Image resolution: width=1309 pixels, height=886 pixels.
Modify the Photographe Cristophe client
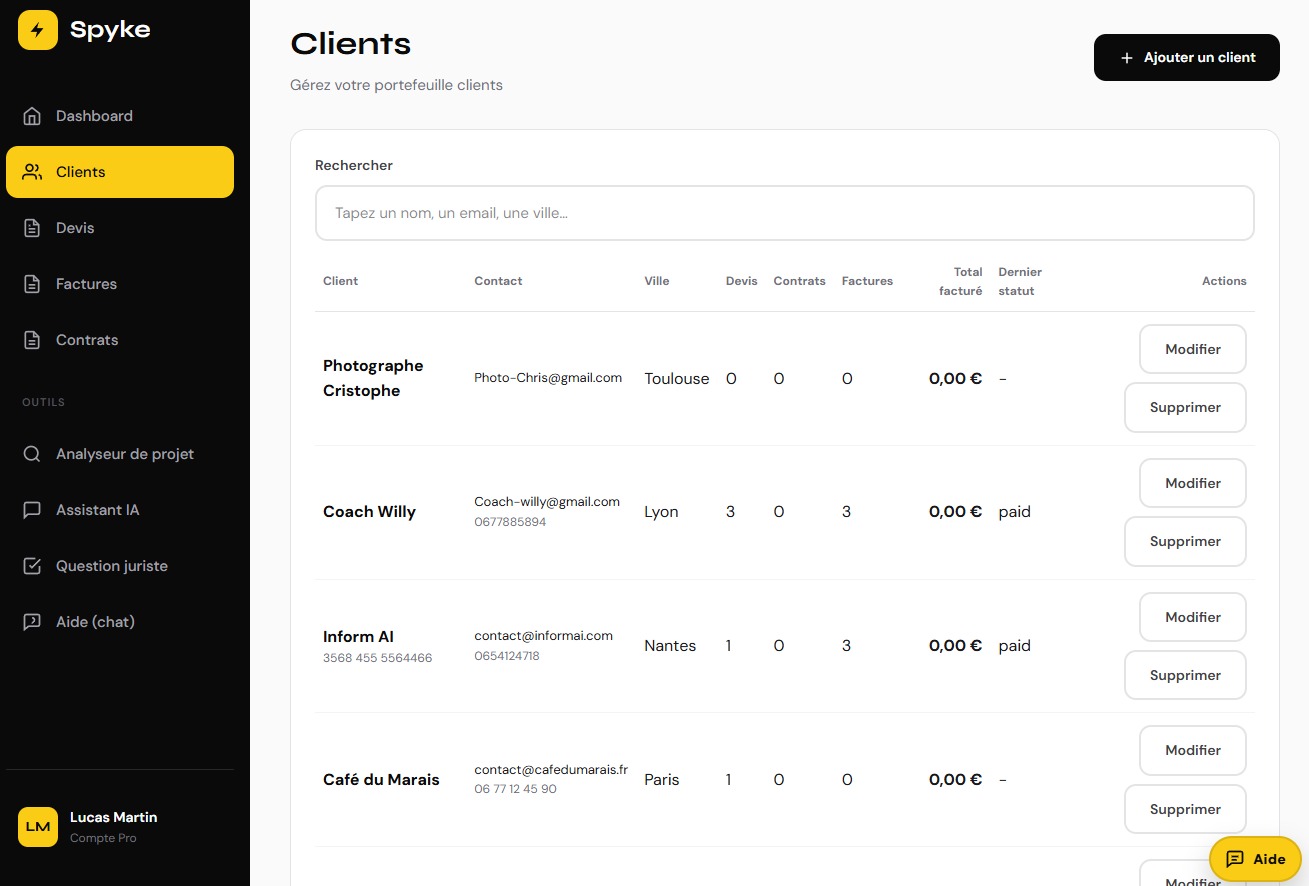1192,349
